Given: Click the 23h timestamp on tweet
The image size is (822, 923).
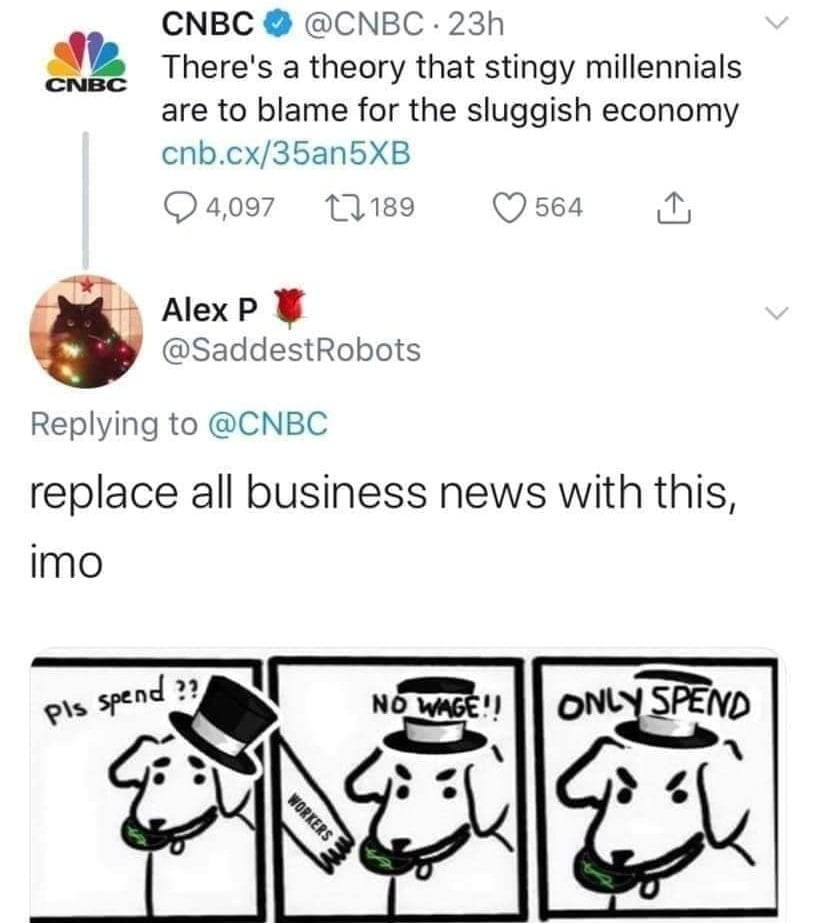Looking at the screenshot, I should [x=476, y=24].
